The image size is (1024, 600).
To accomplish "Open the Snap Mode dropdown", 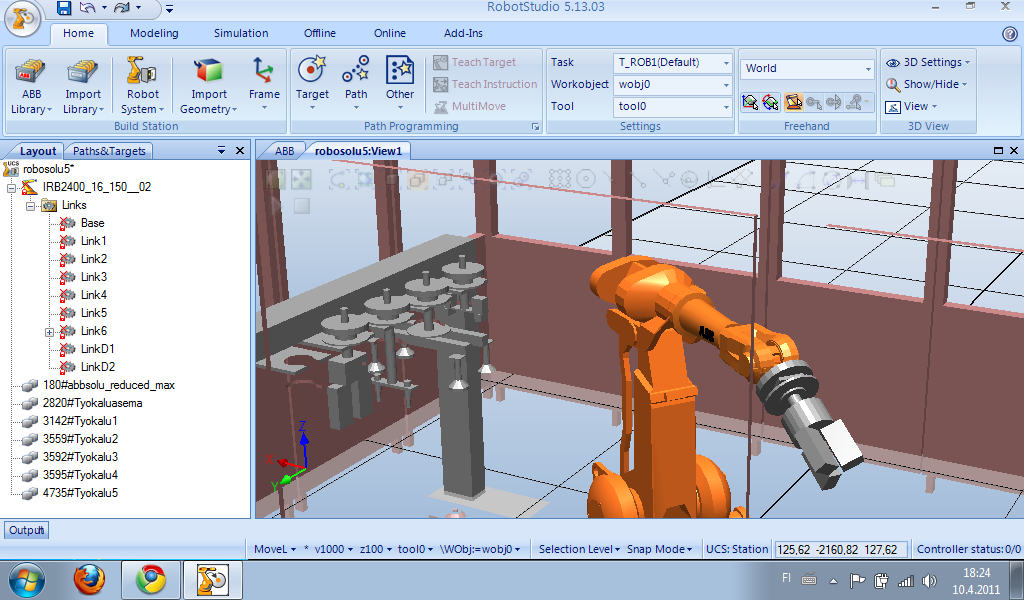I will [x=659, y=550].
